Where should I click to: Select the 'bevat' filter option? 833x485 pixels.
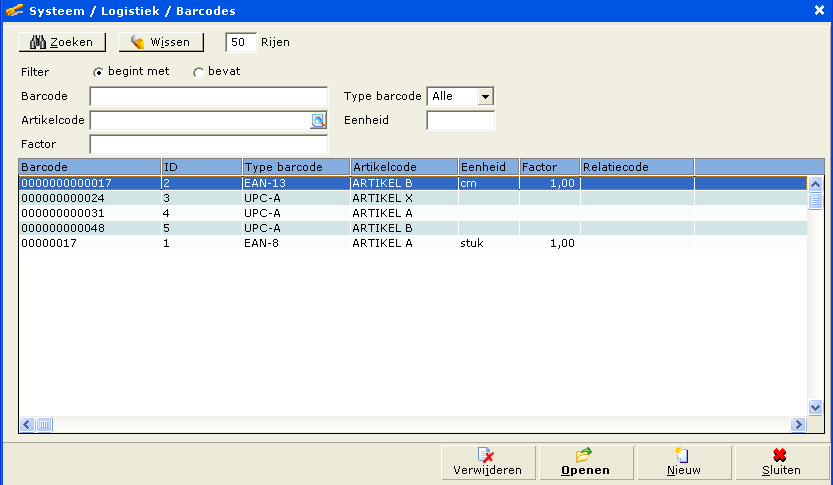[198, 72]
